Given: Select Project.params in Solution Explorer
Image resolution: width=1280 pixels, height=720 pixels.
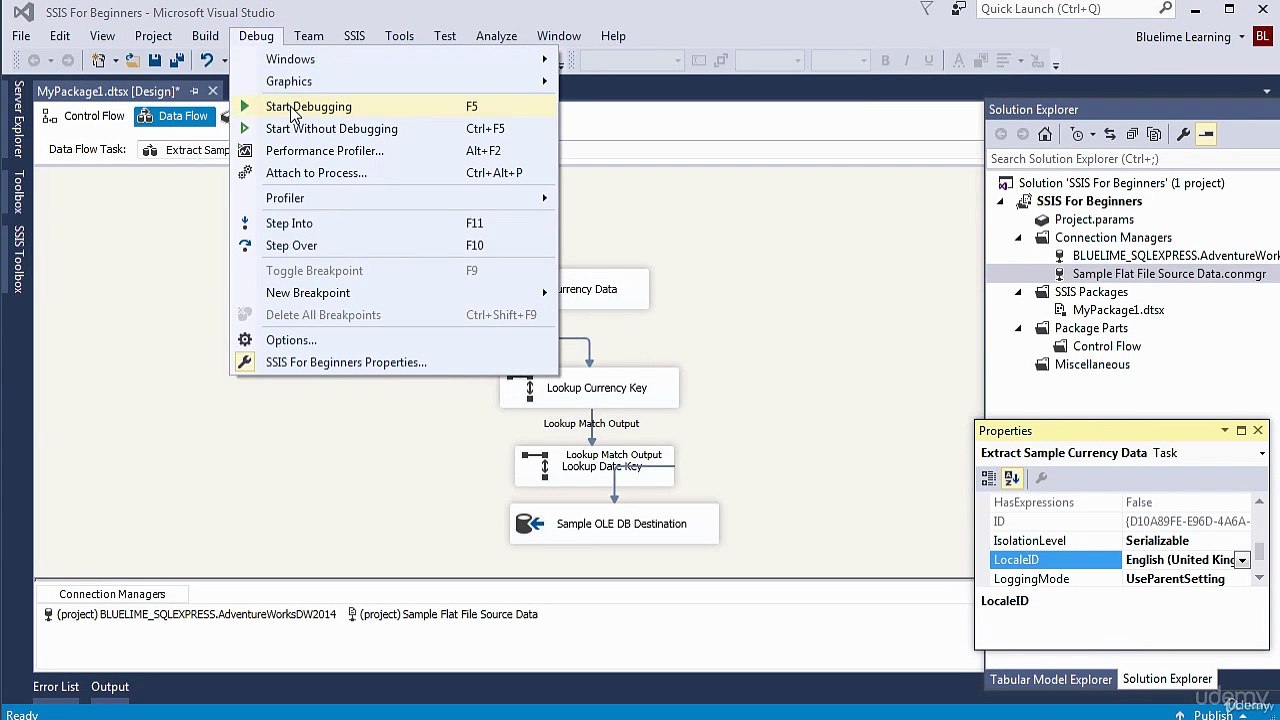Looking at the screenshot, I should [1094, 219].
